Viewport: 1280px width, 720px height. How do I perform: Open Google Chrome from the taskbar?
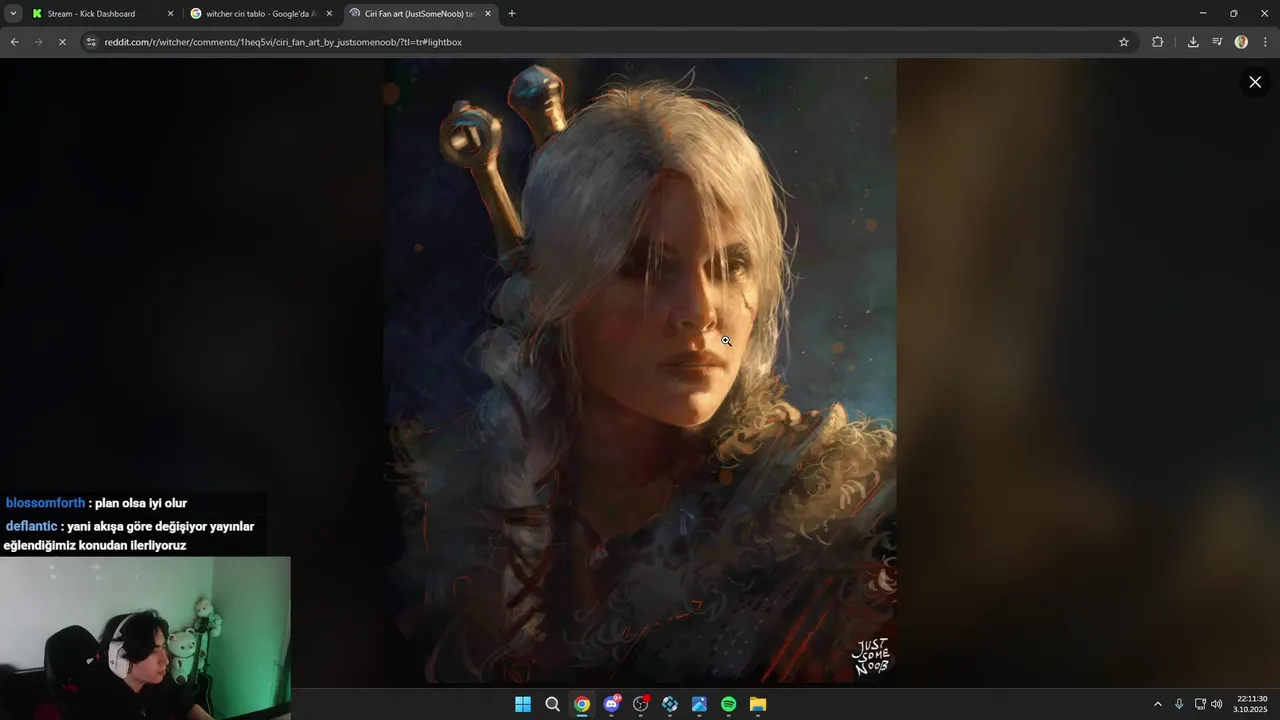click(582, 704)
